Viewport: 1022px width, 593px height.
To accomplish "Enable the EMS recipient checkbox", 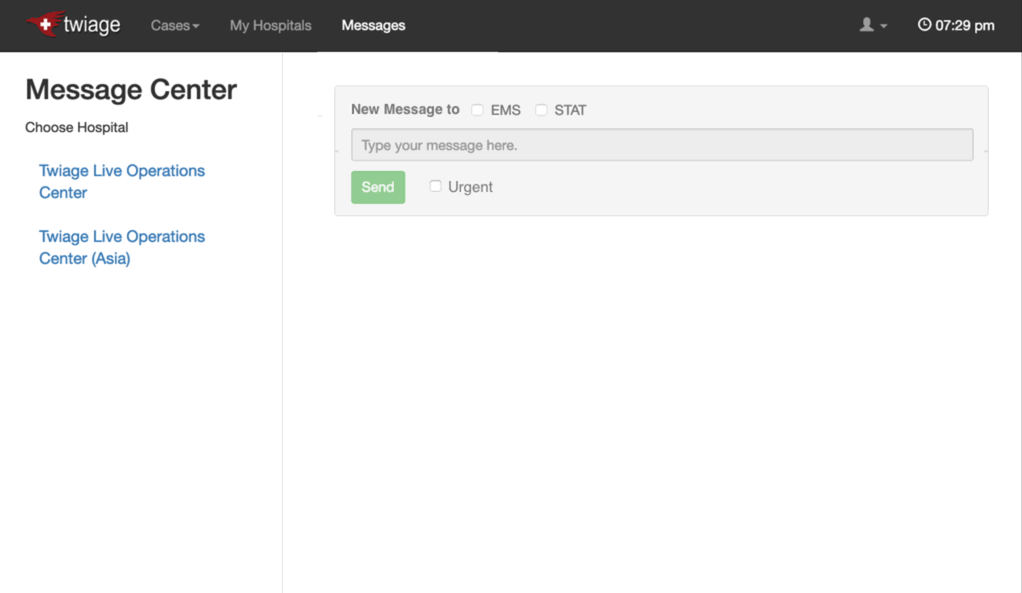I will (x=478, y=110).
